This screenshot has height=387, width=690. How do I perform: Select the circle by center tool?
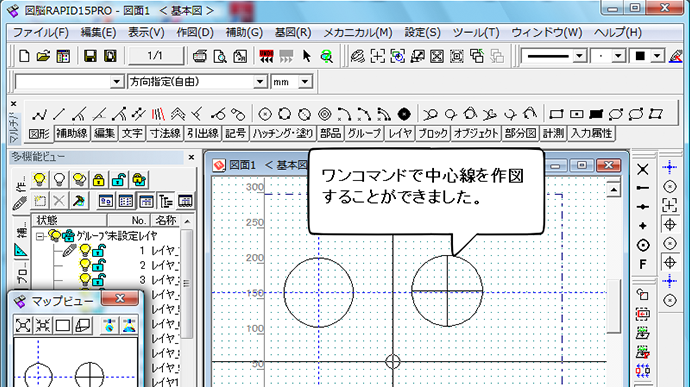(x=264, y=114)
